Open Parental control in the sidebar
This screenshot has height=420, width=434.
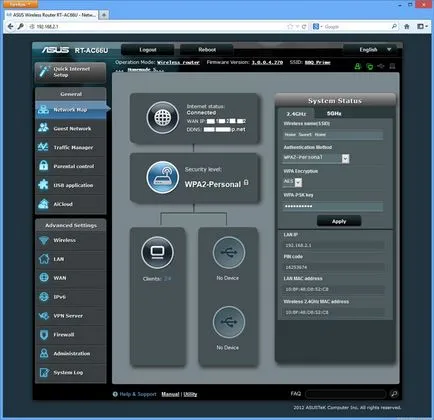click(x=71, y=166)
